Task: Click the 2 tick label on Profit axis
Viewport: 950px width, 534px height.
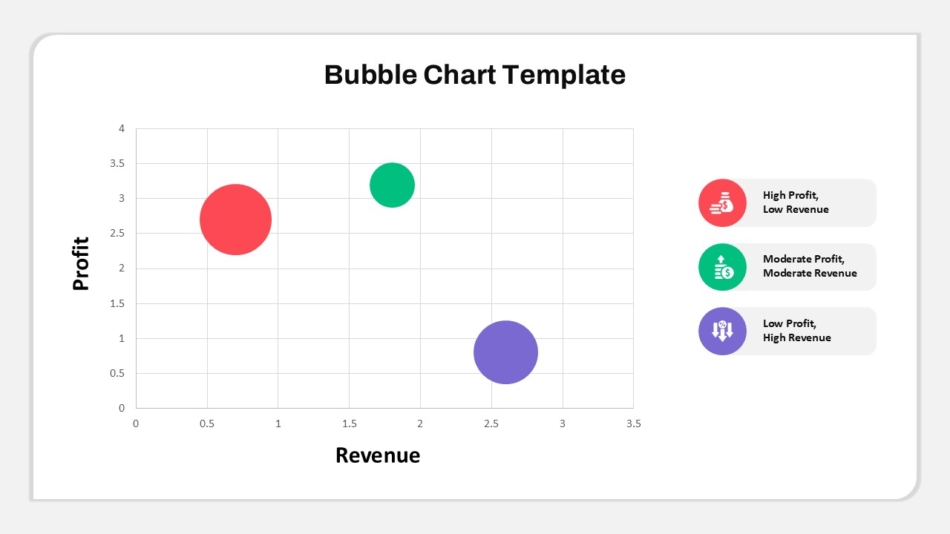Action: [122, 269]
